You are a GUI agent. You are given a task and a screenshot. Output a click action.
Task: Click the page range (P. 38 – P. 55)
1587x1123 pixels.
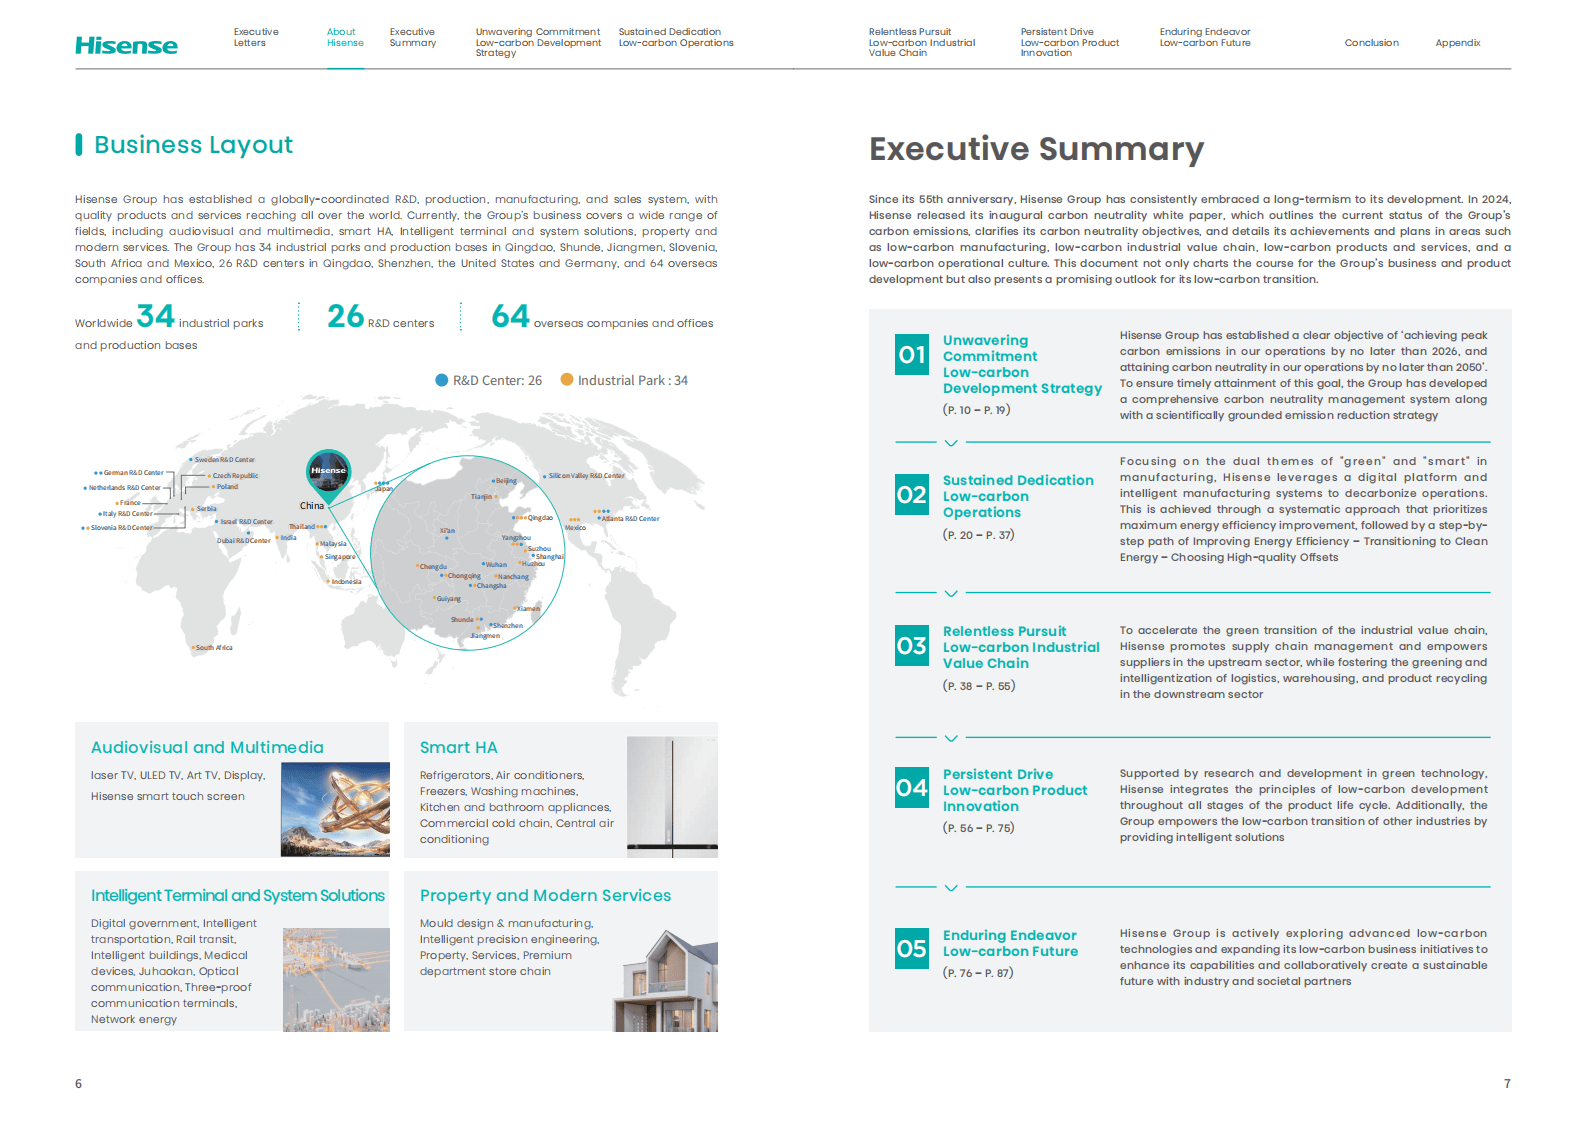pos(978,686)
